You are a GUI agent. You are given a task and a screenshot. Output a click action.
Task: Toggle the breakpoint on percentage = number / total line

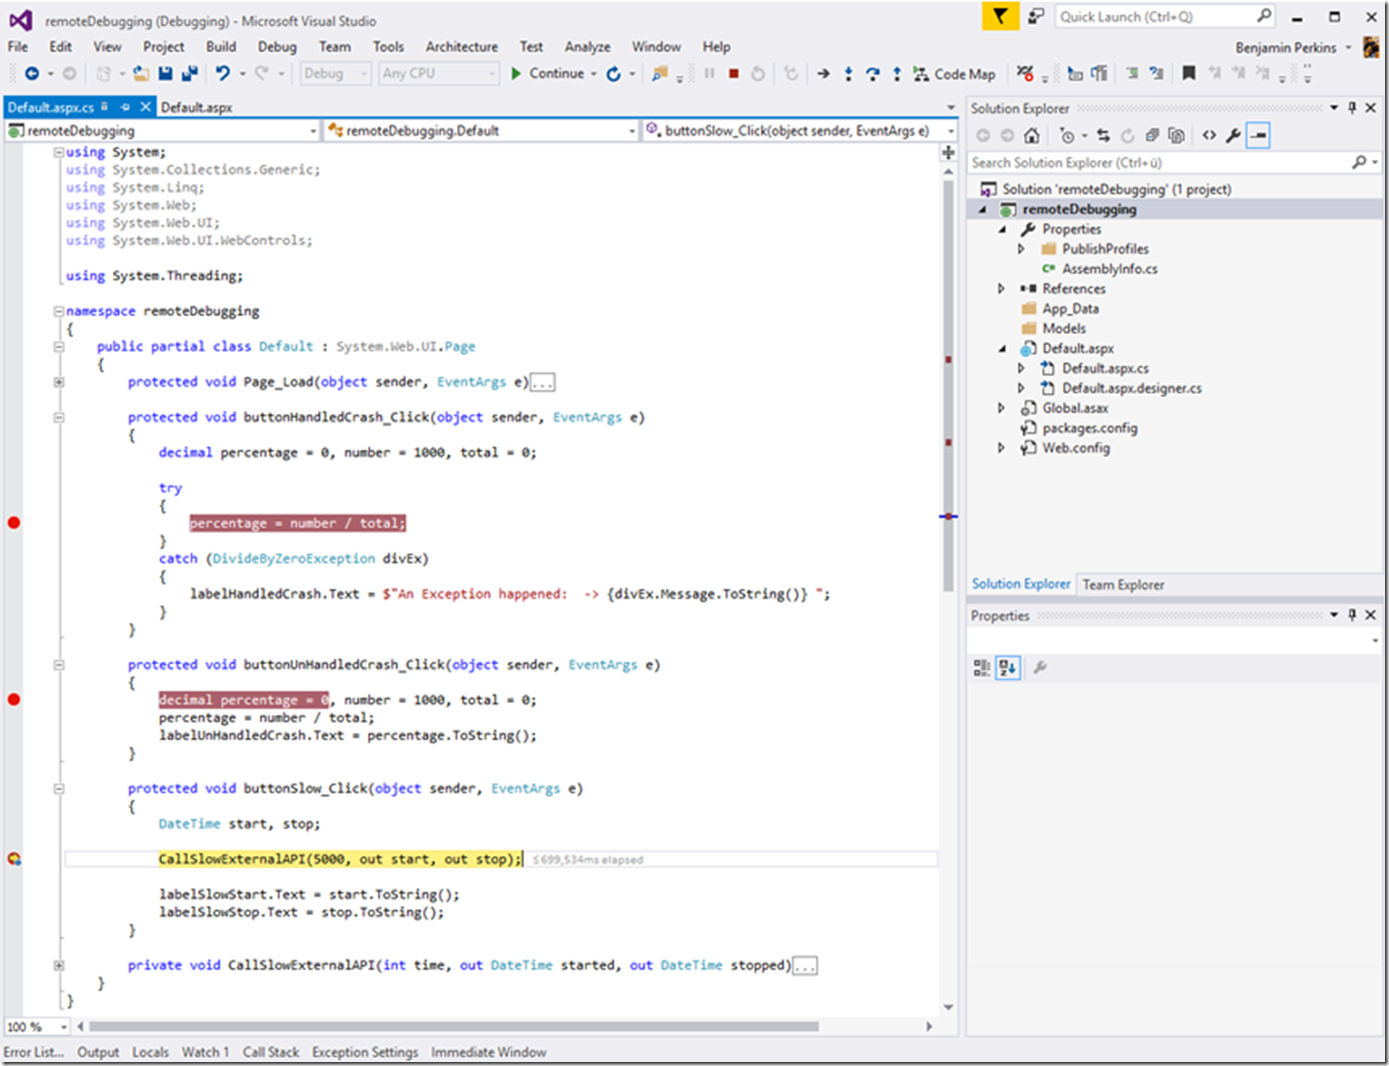click(x=14, y=523)
